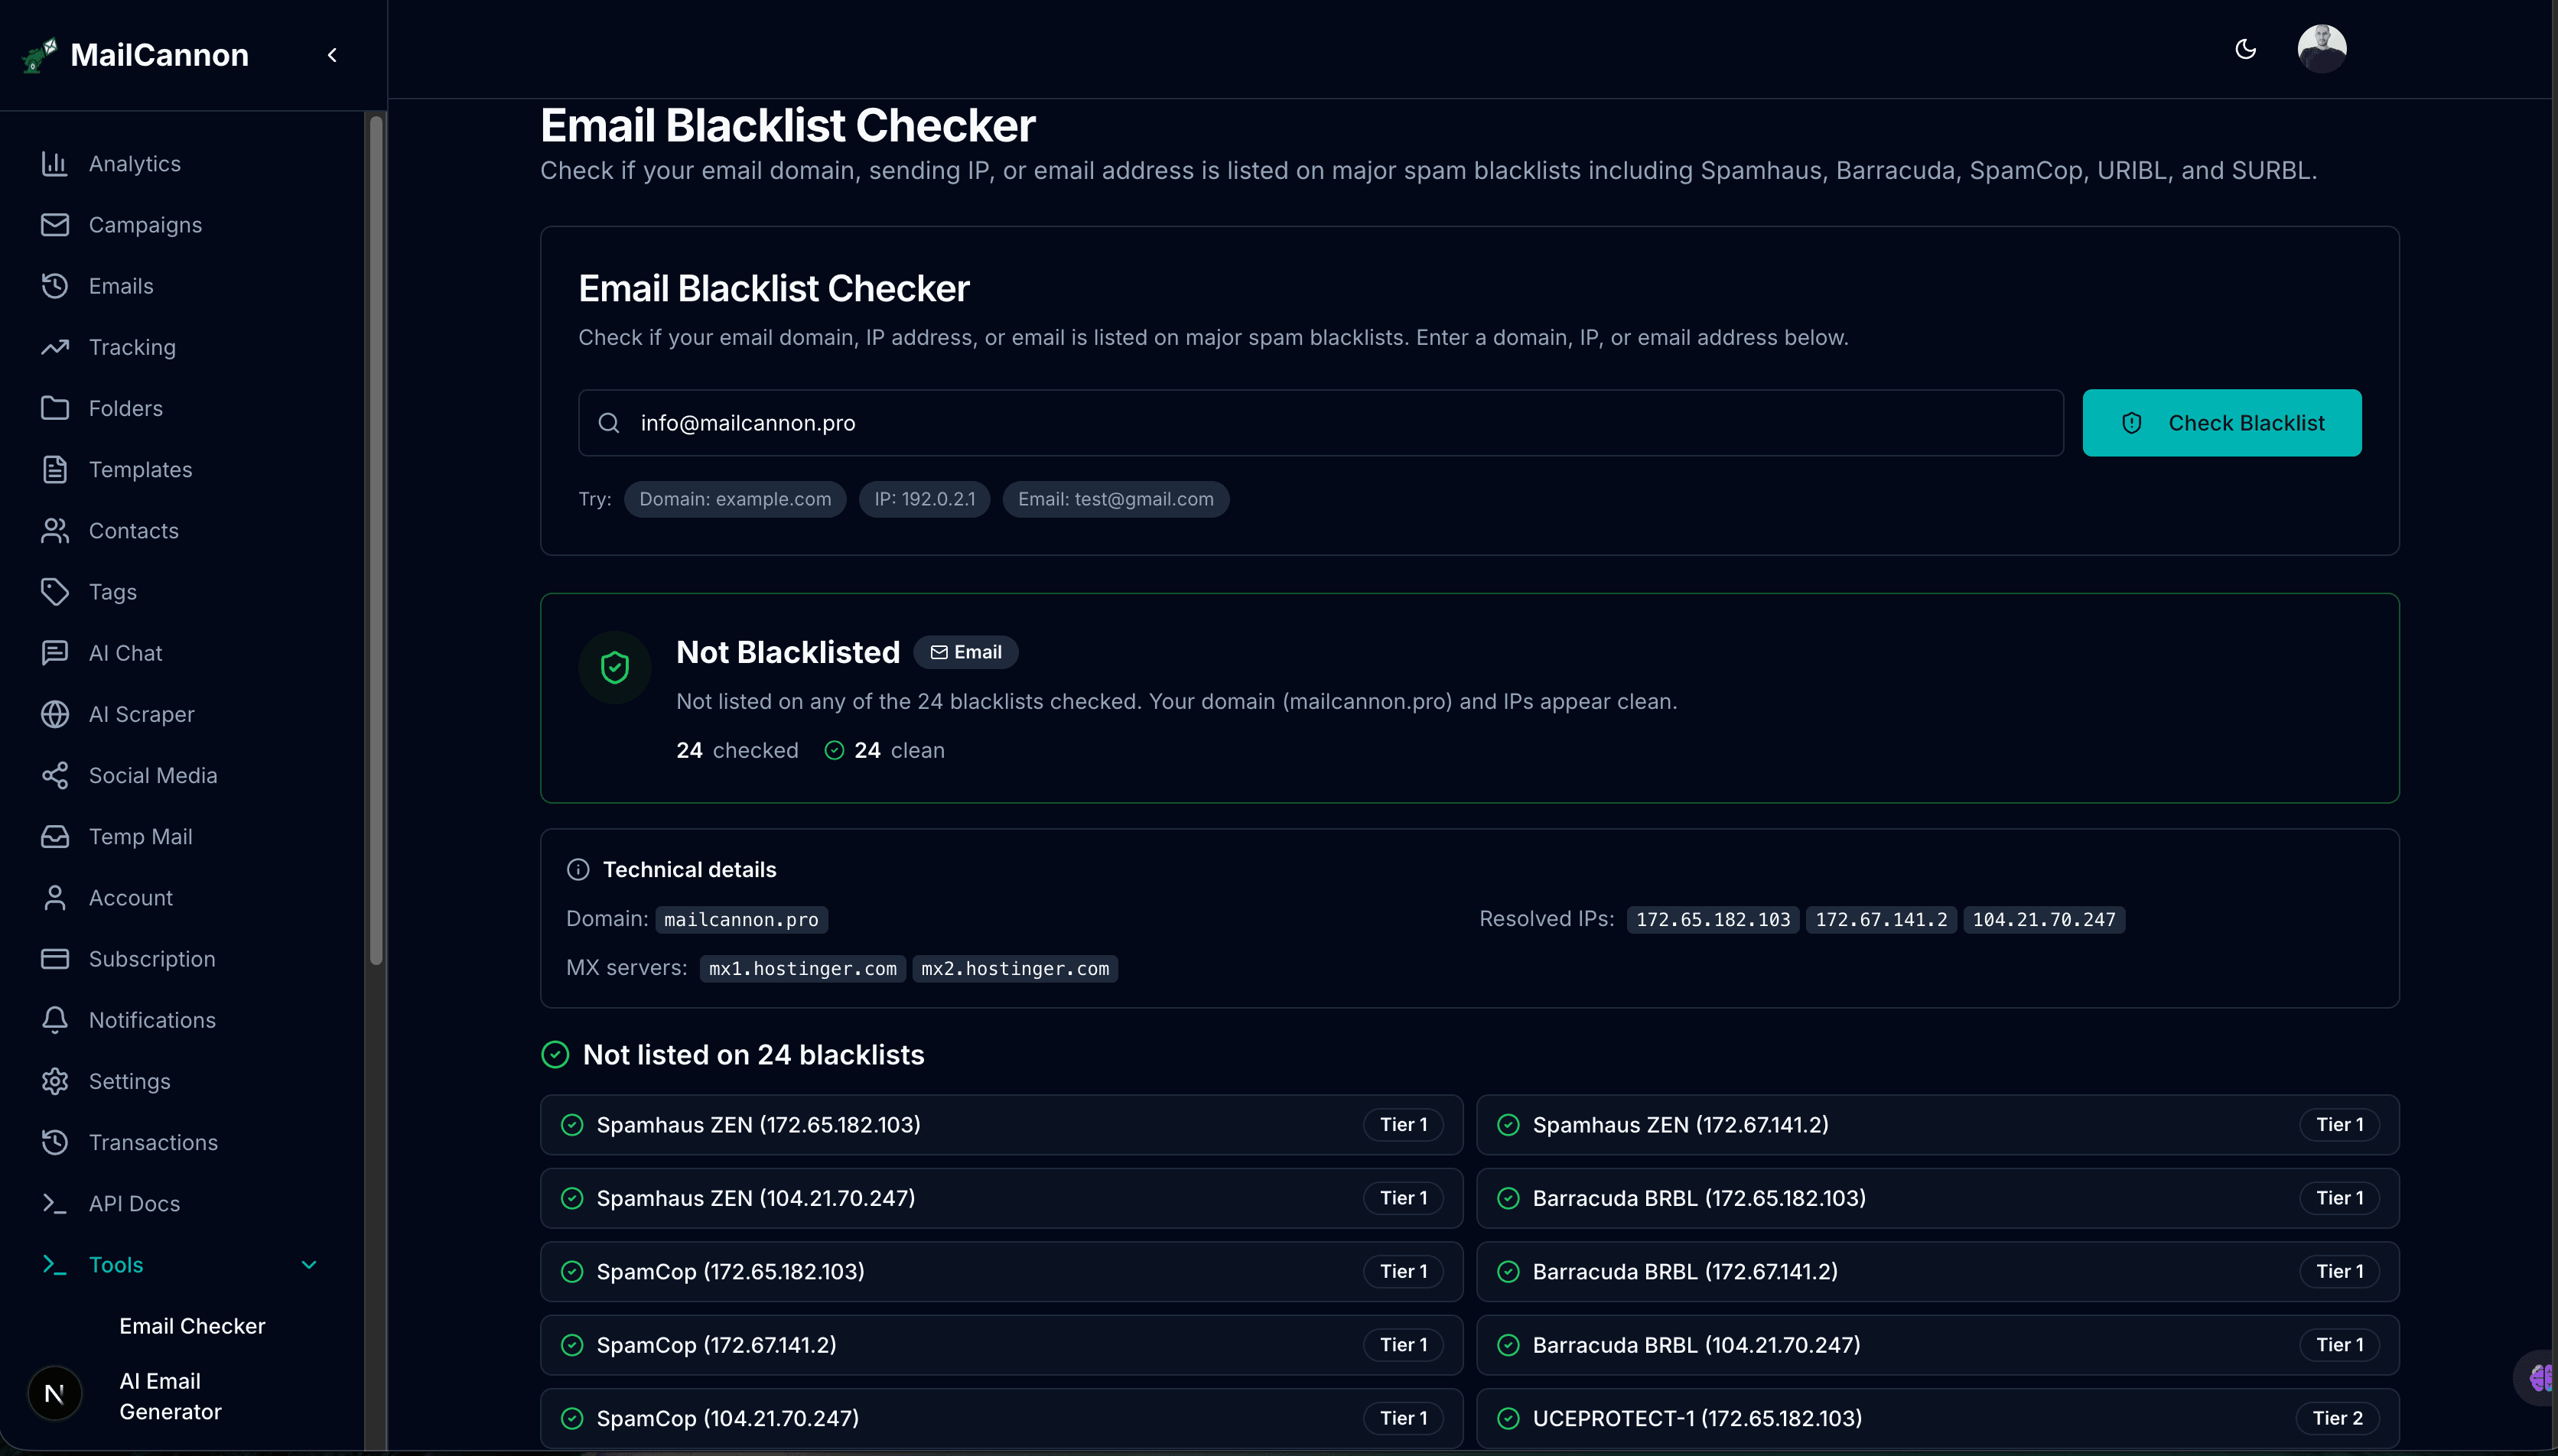The image size is (2558, 1456).
Task: Toggle dark mode with the moon icon
Action: (x=2245, y=49)
